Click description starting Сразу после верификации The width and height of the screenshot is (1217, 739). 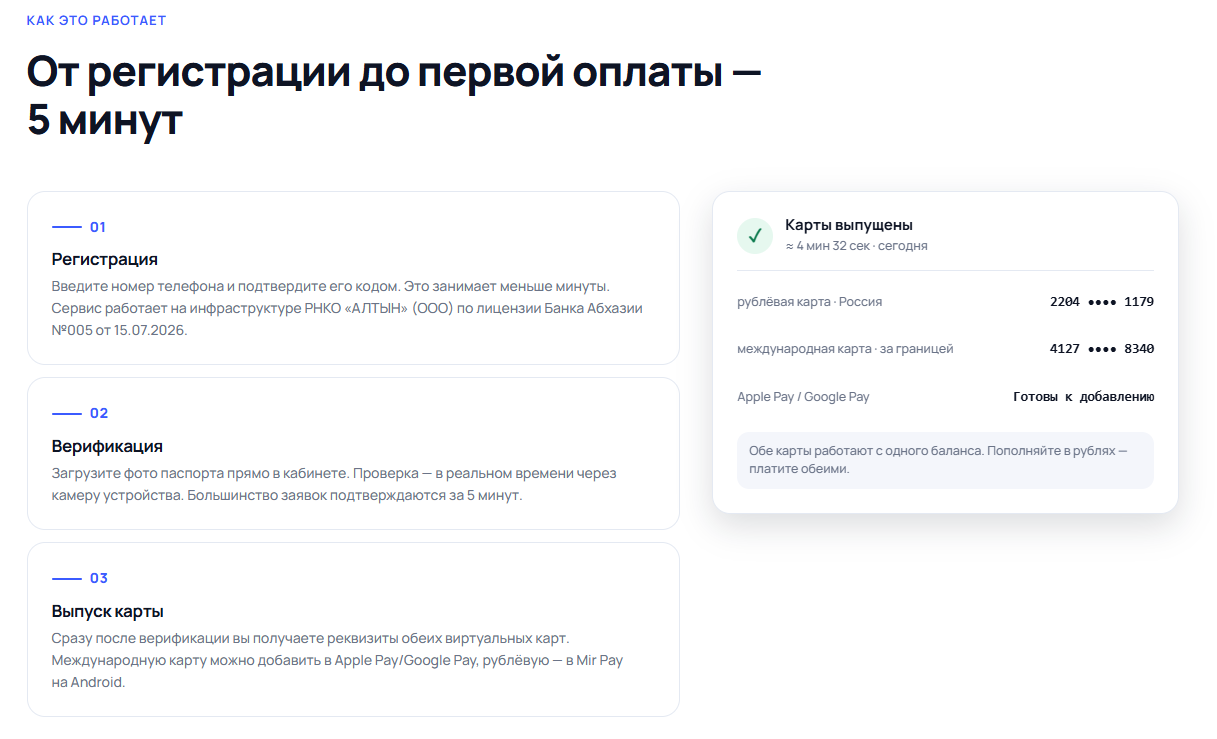tap(337, 660)
